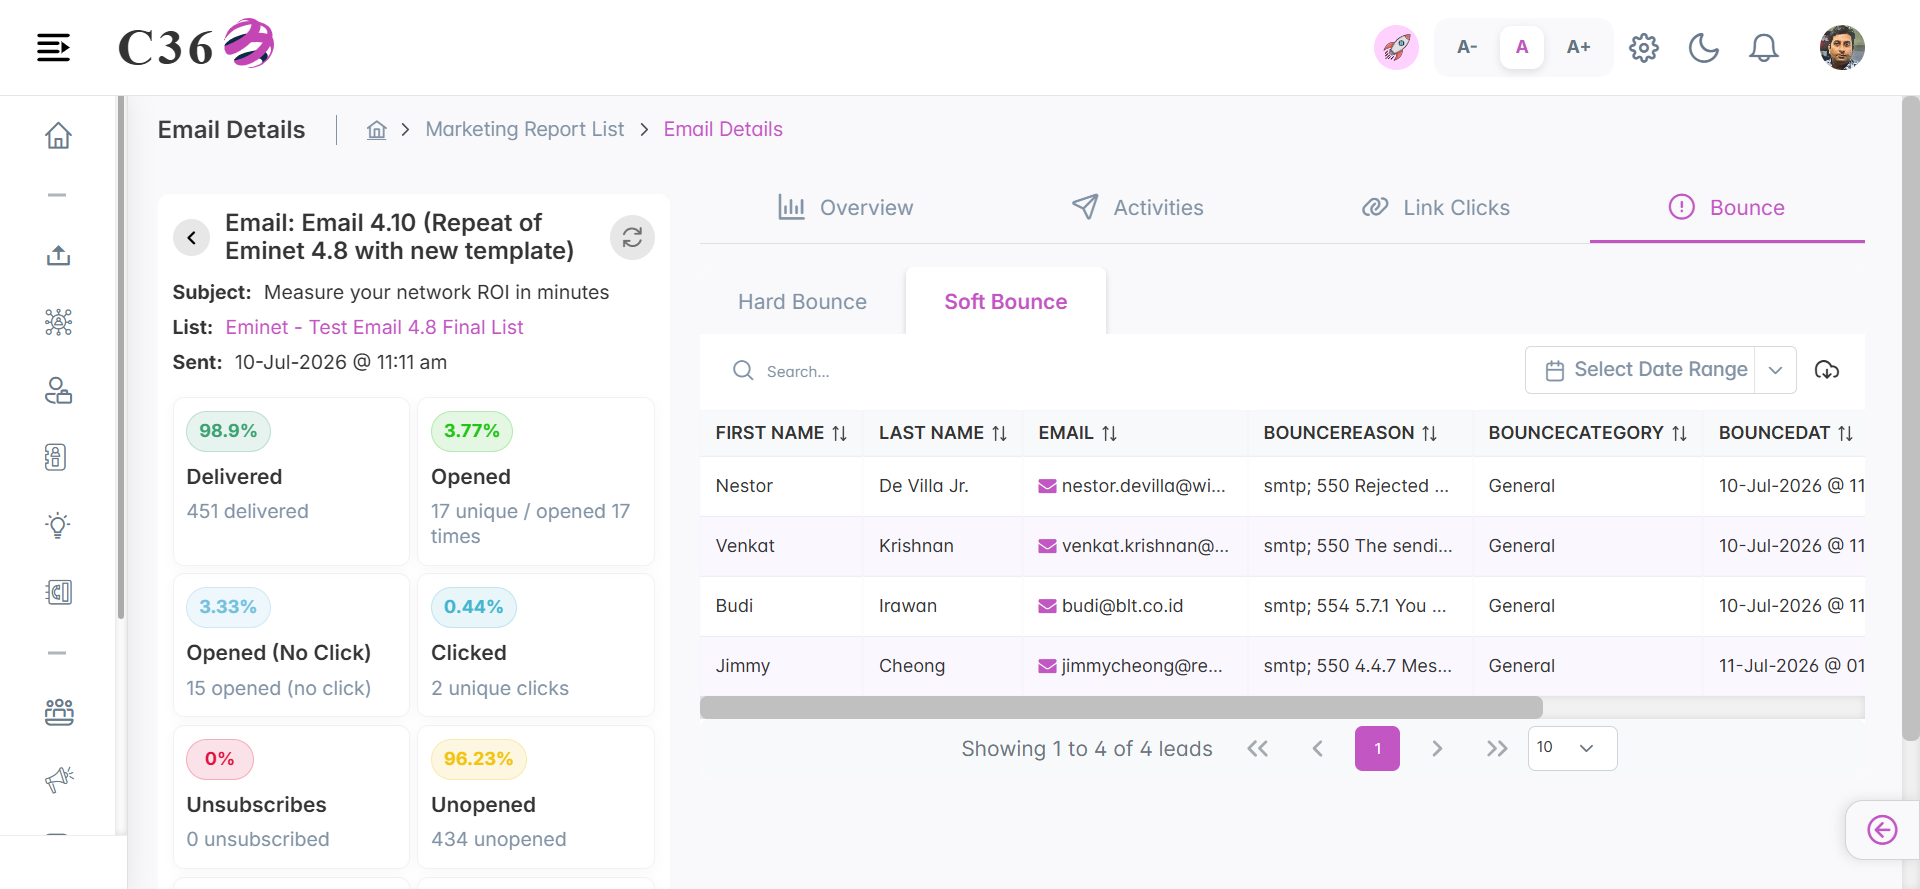The height and width of the screenshot is (889, 1920).
Task: Open the settings gear icon
Action: [1643, 47]
